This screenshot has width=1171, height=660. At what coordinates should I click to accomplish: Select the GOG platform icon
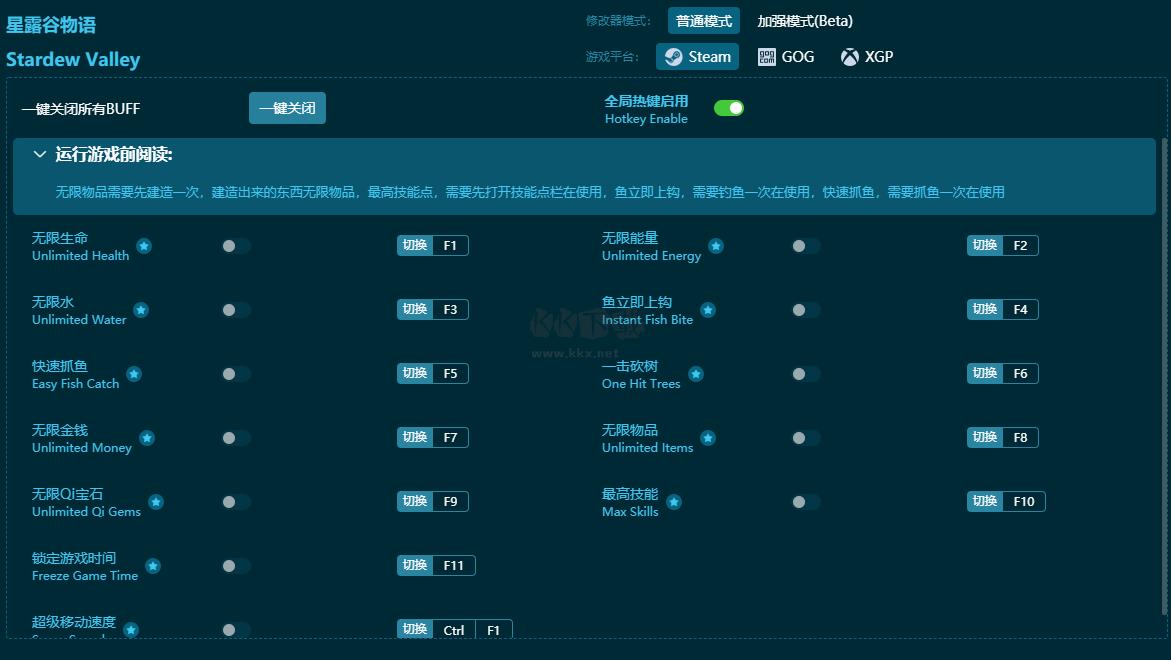pos(767,57)
